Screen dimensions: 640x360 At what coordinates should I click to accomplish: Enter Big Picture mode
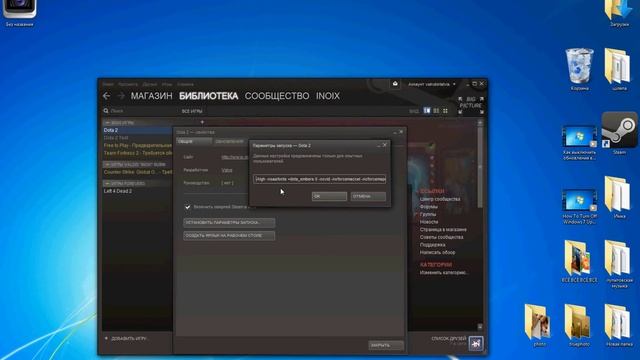click(471, 105)
